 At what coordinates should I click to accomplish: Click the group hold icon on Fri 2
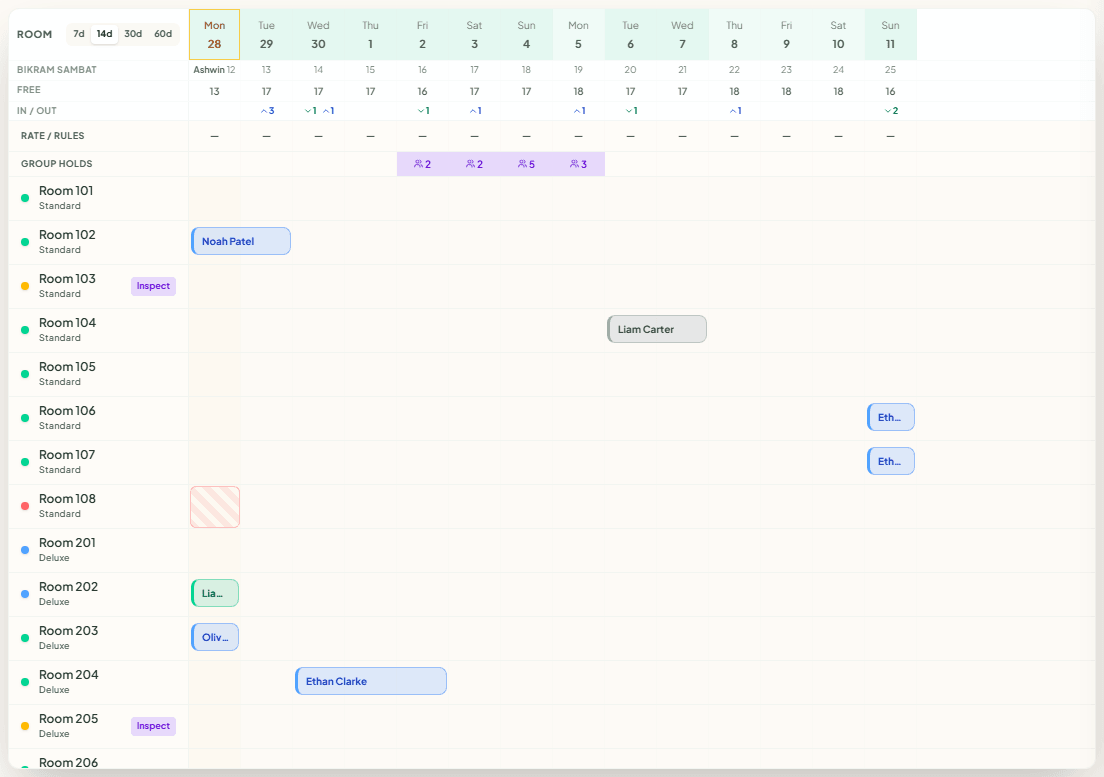(418, 164)
